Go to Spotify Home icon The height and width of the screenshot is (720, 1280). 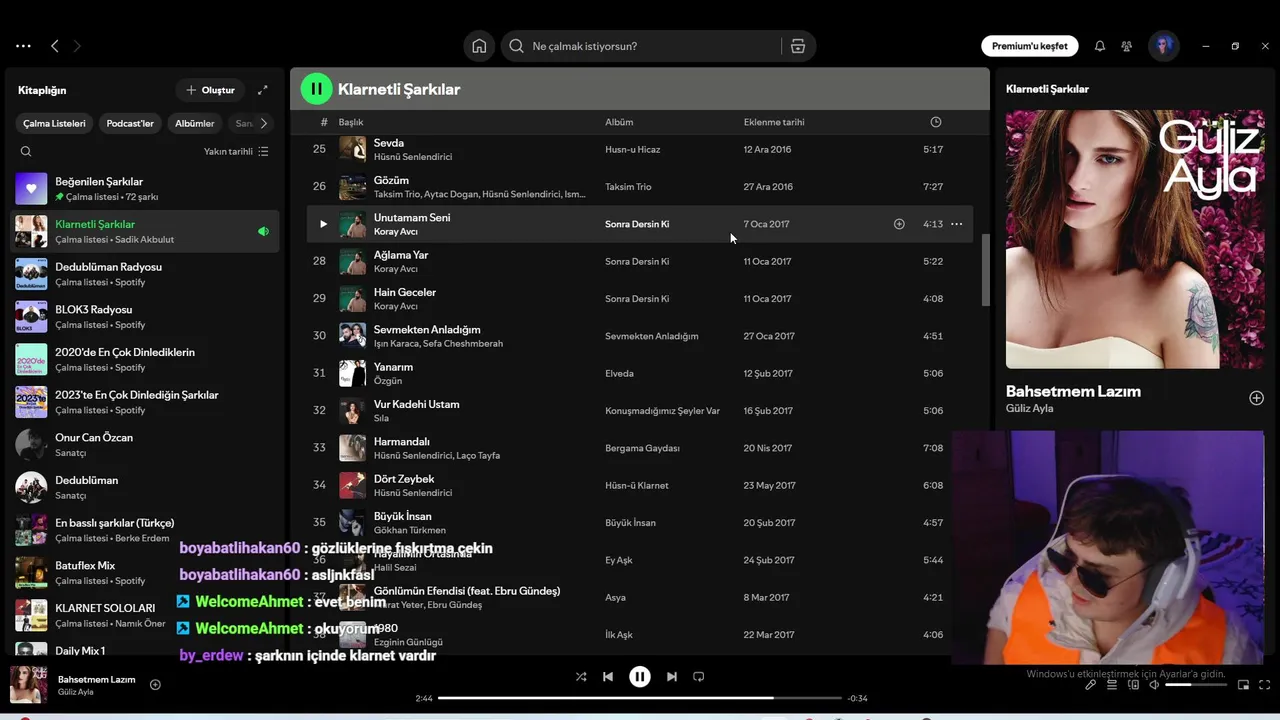[479, 46]
